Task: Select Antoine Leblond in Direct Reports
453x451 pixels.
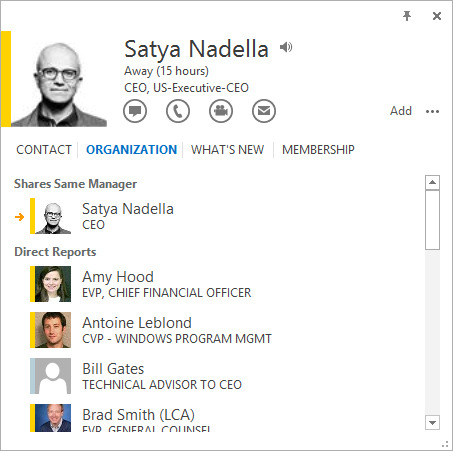Action: [213, 330]
